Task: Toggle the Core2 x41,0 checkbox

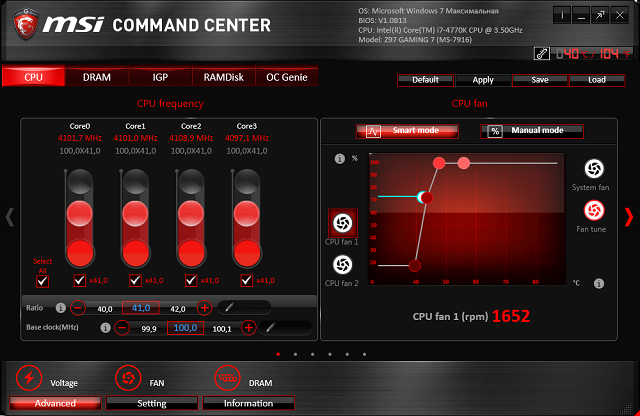Action: [191, 280]
